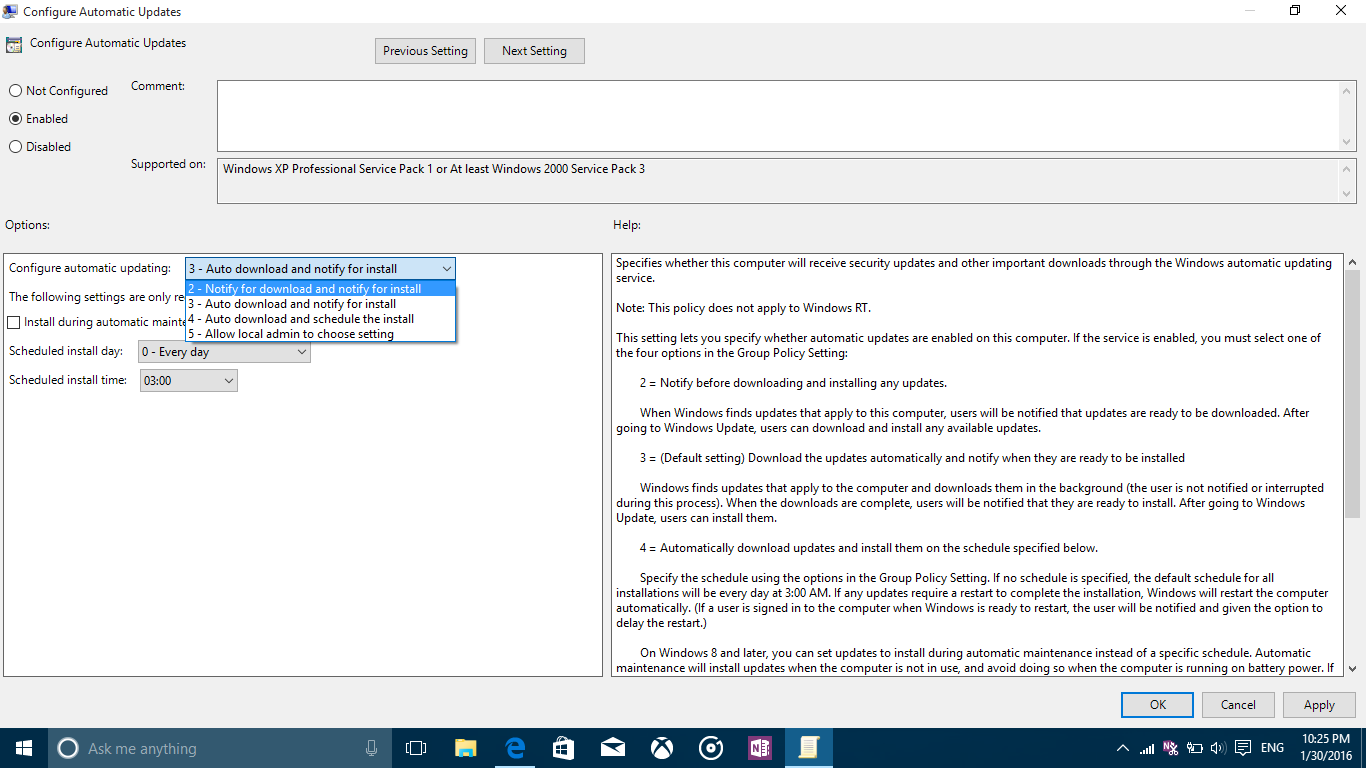Choose 5 - Allow local admin to choose setting
1366x768 pixels.
(x=320, y=334)
